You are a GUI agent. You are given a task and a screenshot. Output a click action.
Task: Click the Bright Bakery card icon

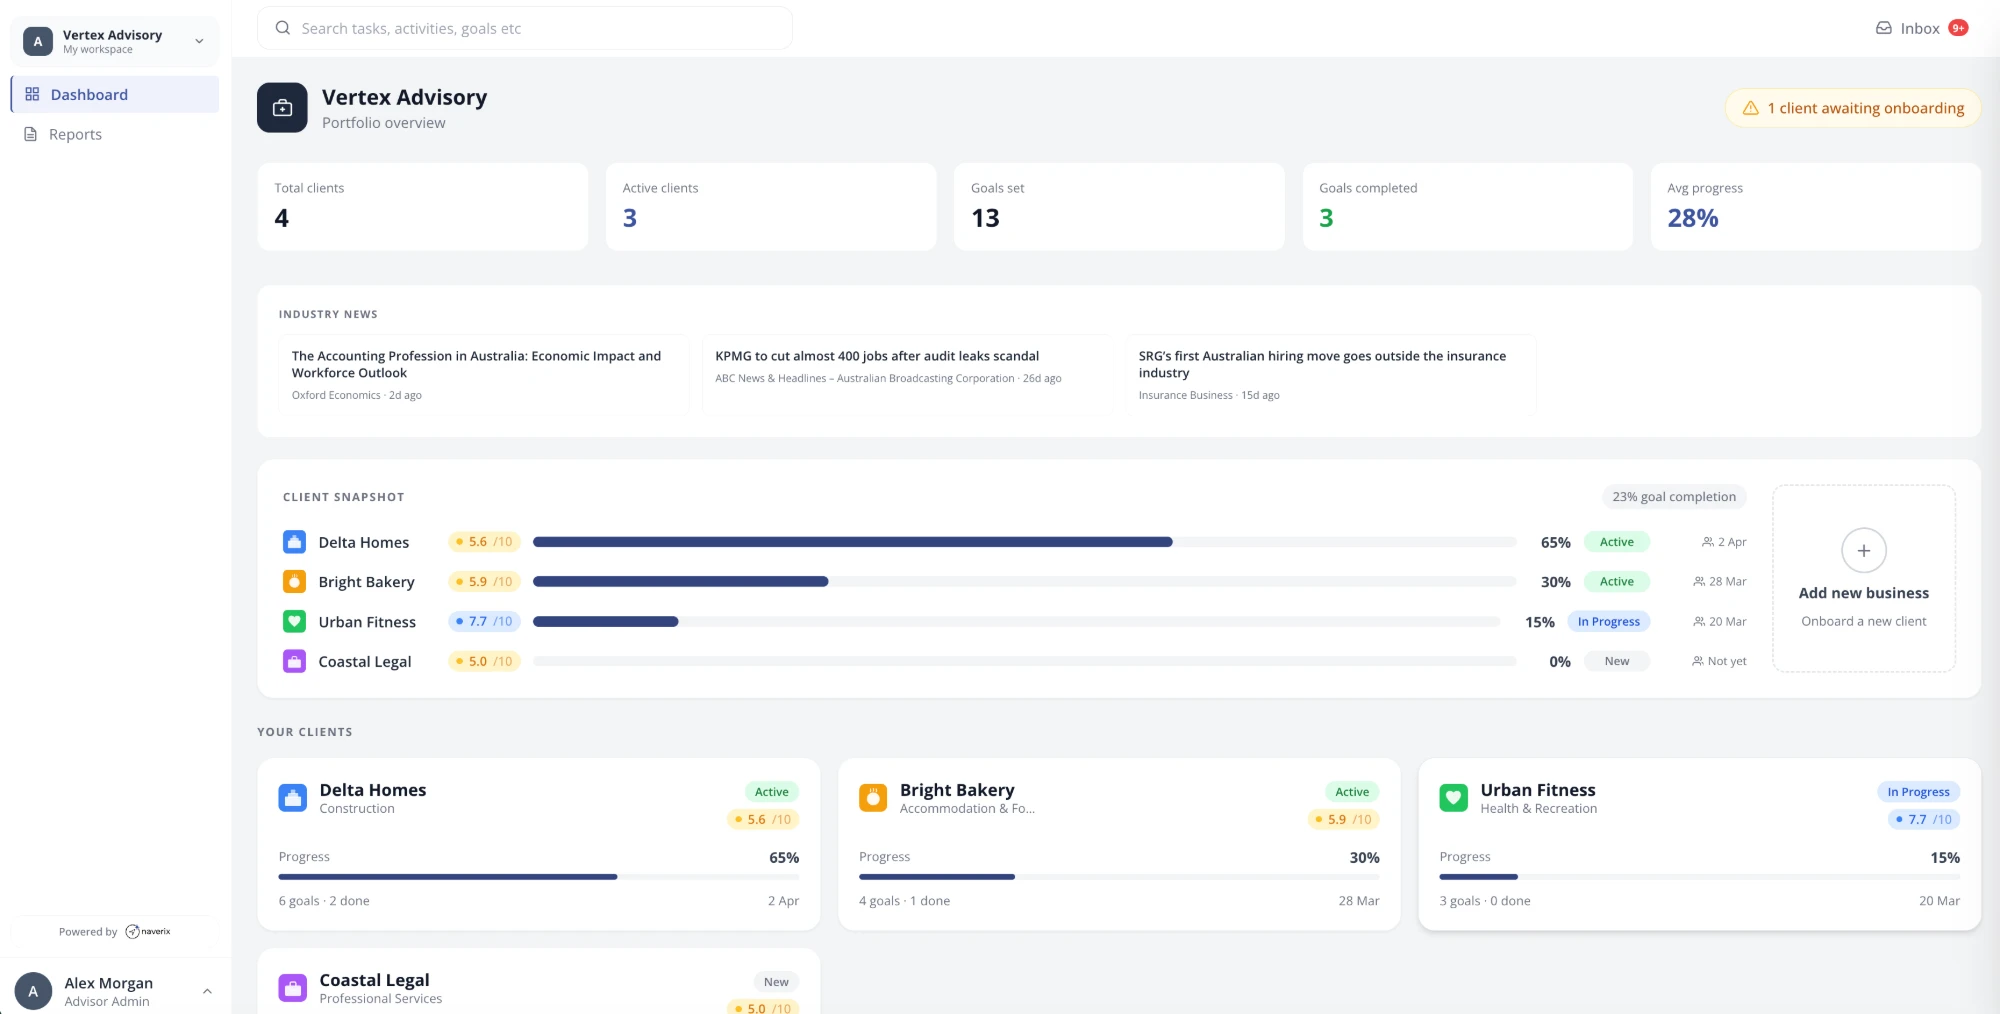pos(873,798)
